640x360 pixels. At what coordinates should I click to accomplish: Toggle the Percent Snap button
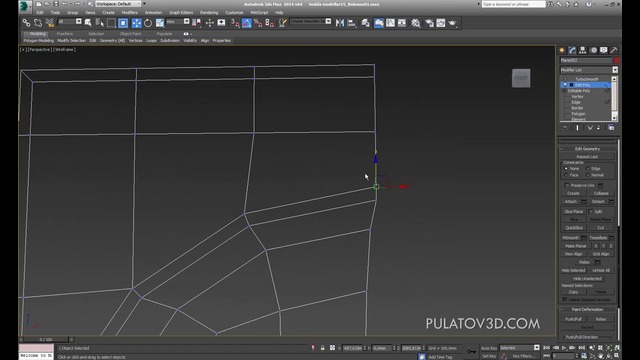pyautogui.click(x=258, y=23)
